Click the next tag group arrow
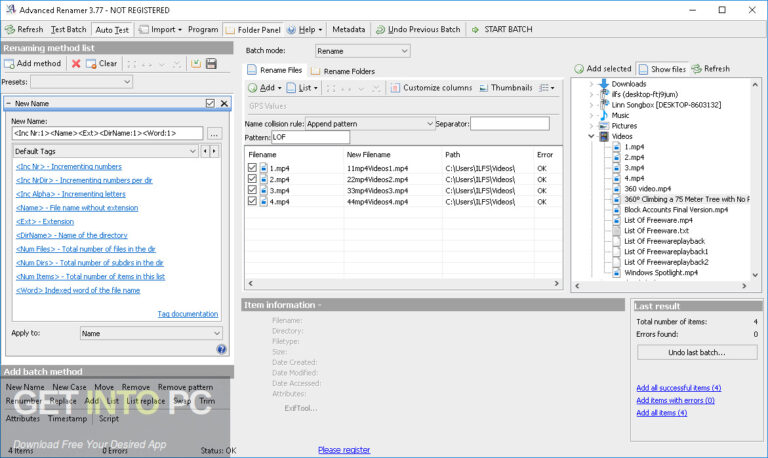 (214, 151)
